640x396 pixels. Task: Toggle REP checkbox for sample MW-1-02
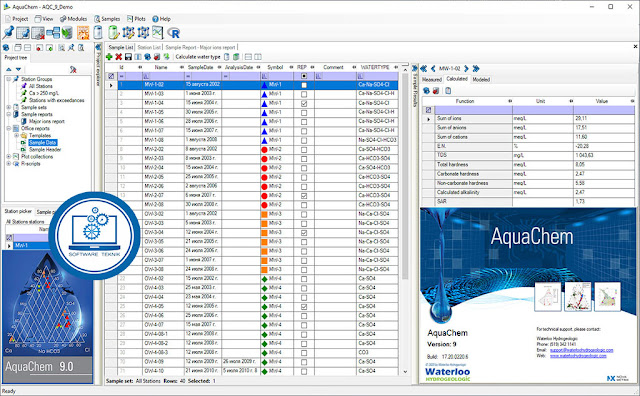(304, 85)
